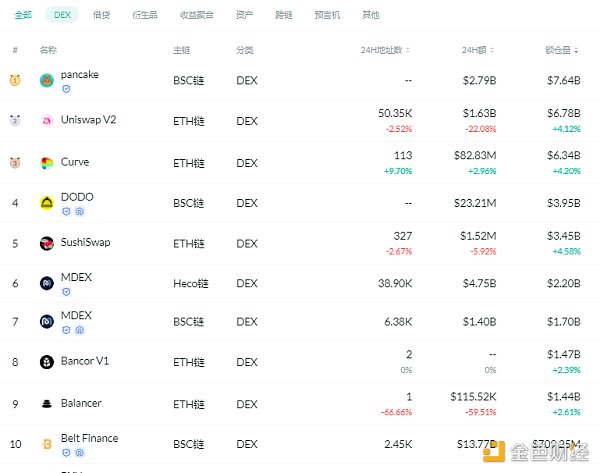Click the Balancer logo icon
The width and height of the screenshot is (600, 473).
pyautogui.click(x=47, y=403)
